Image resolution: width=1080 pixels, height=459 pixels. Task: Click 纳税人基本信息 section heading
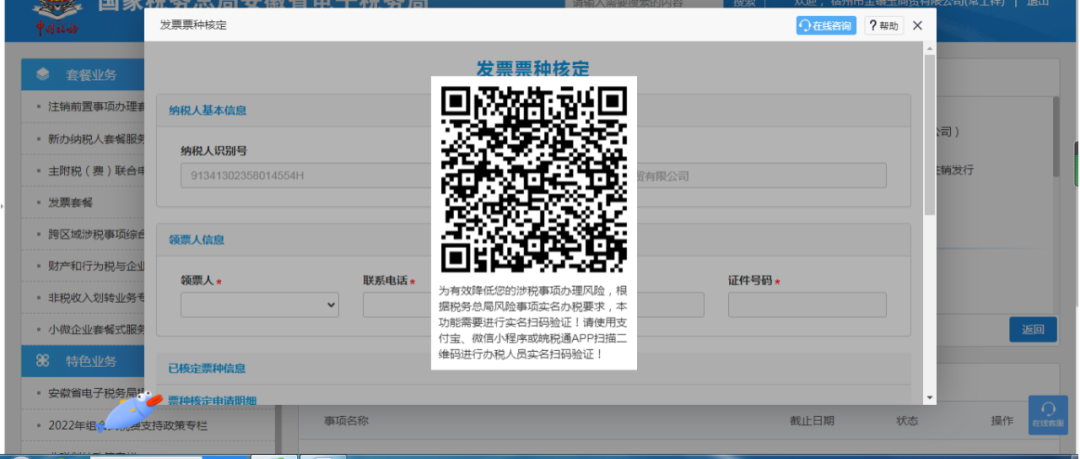click(208, 110)
